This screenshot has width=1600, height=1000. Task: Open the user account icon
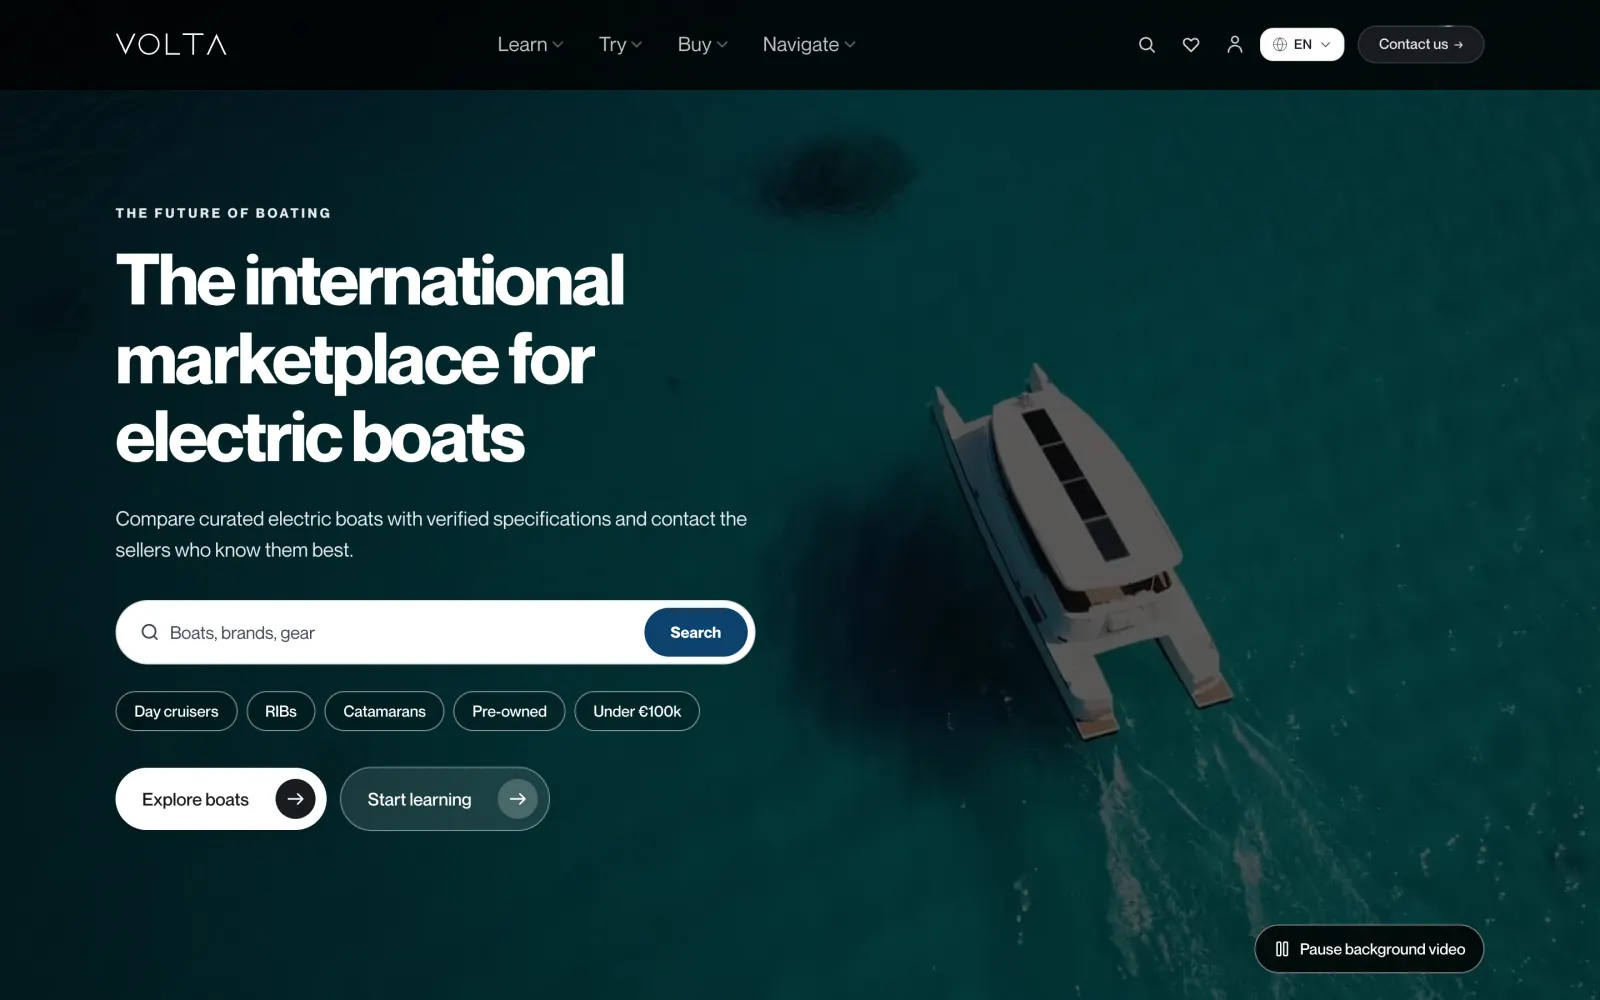(x=1235, y=45)
